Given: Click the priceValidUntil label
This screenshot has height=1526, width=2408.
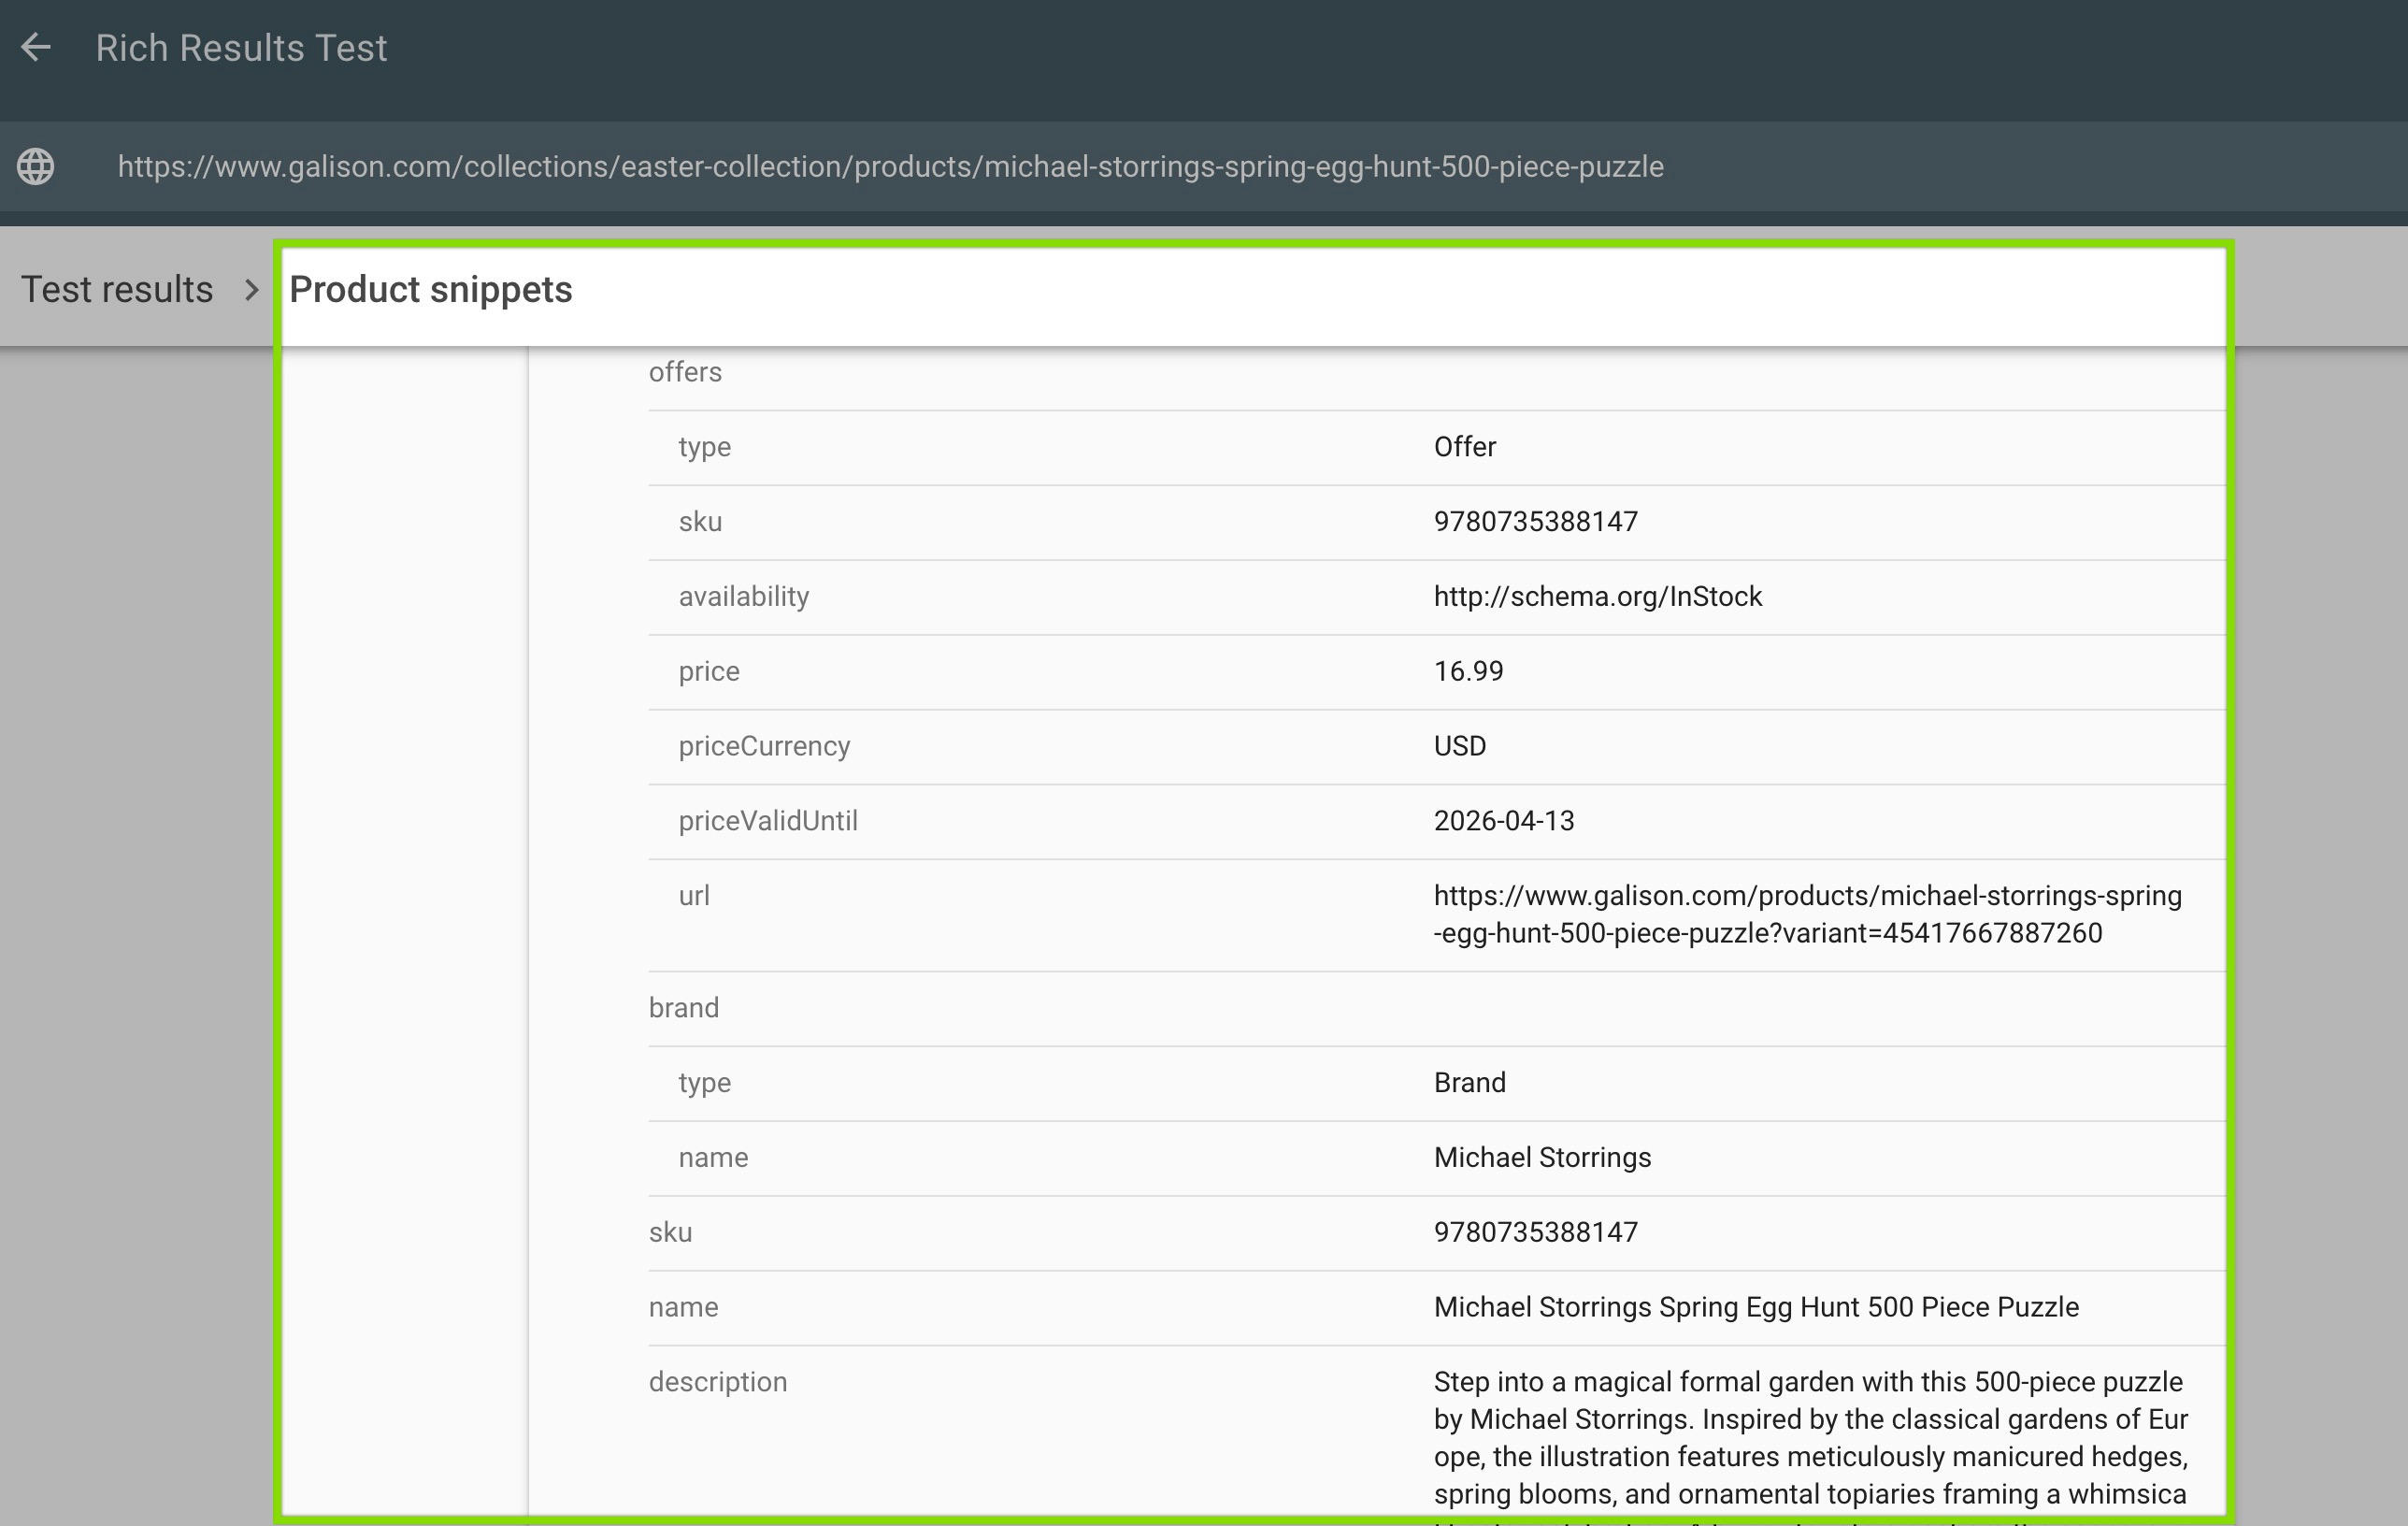Looking at the screenshot, I should click(768, 821).
